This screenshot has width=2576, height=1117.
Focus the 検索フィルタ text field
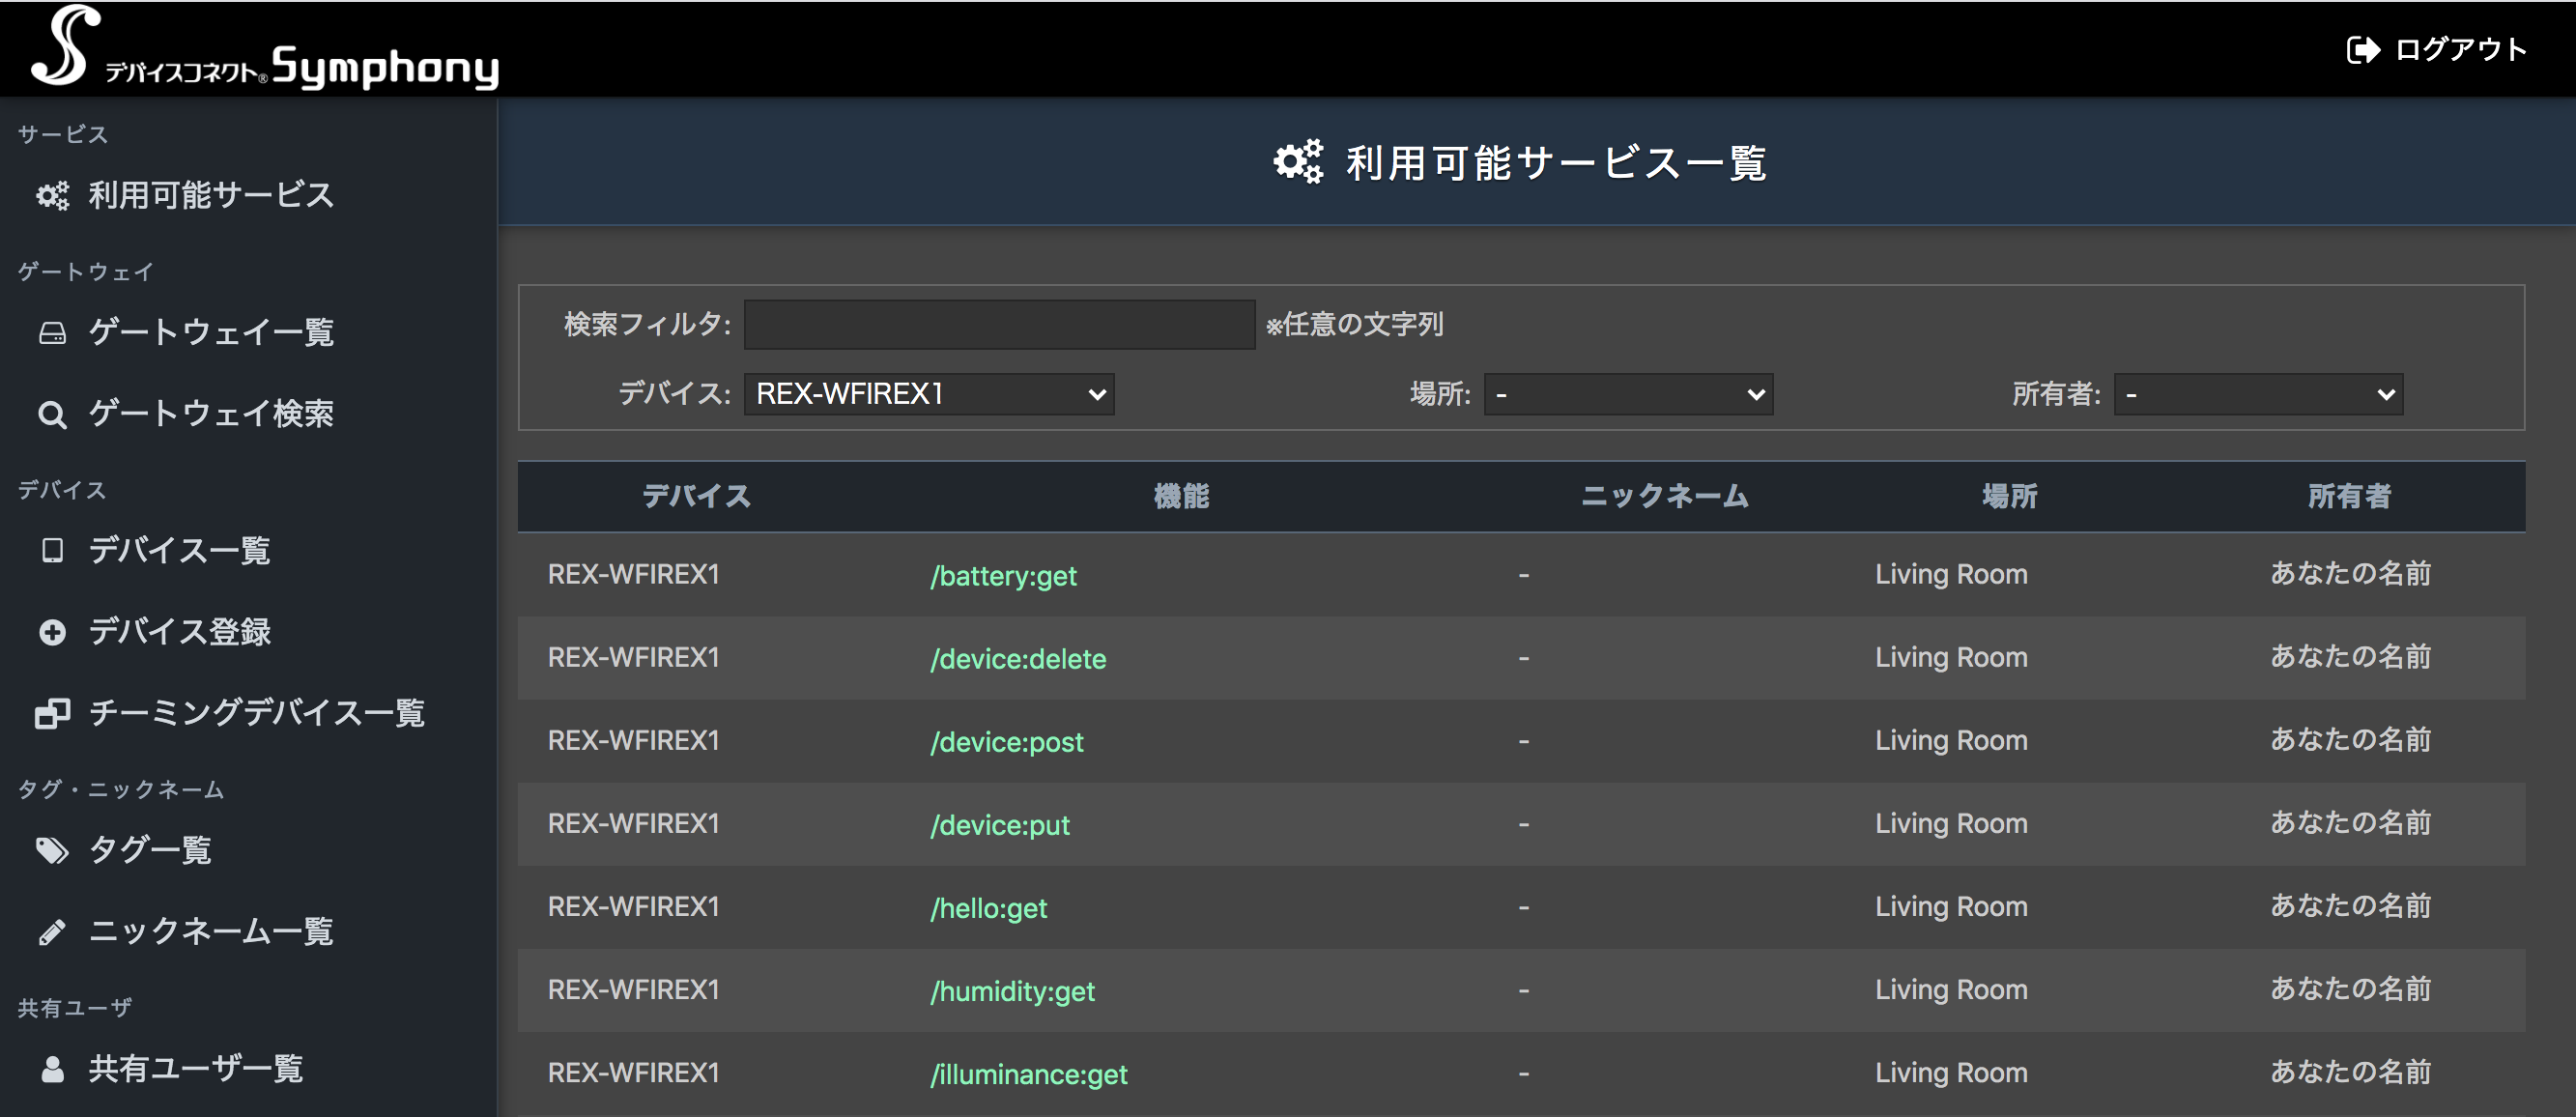click(x=999, y=324)
